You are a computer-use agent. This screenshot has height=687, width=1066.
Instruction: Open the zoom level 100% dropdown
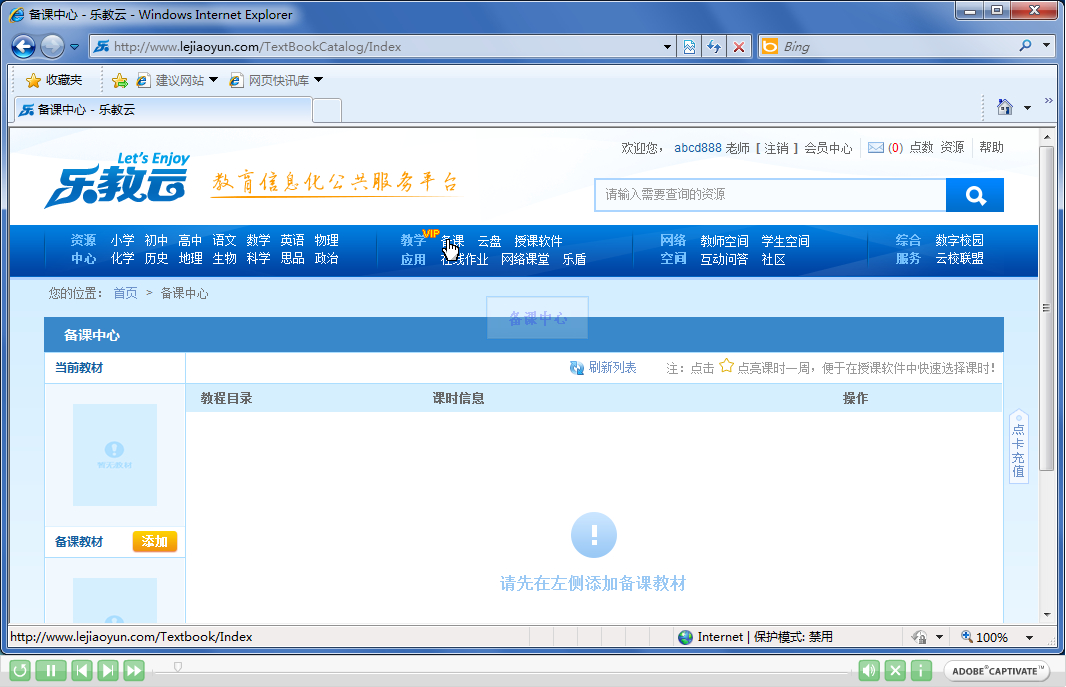click(1029, 637)
